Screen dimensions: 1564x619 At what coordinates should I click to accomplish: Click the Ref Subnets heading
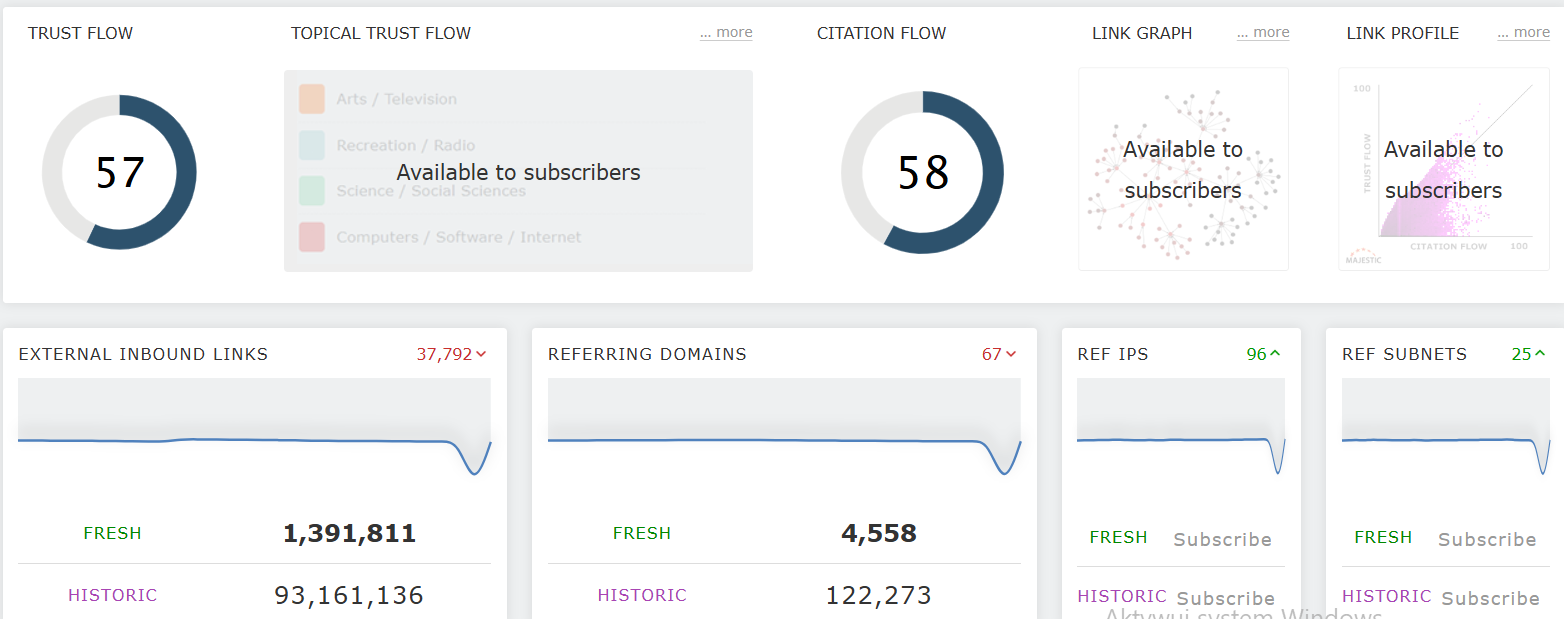[1404, 354]
